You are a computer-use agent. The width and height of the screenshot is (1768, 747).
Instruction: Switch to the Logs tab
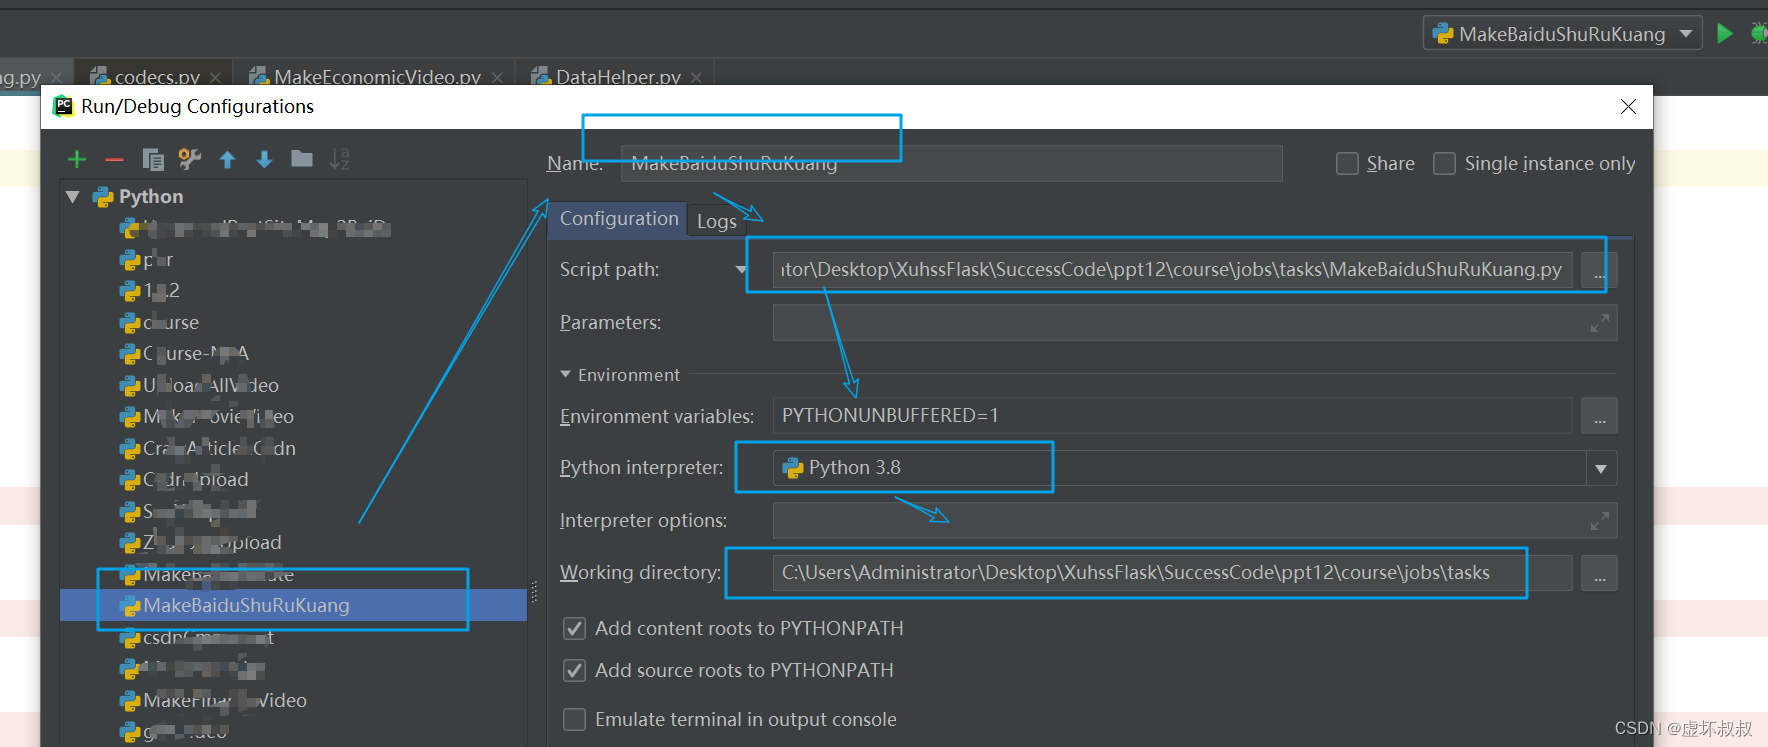716,221
